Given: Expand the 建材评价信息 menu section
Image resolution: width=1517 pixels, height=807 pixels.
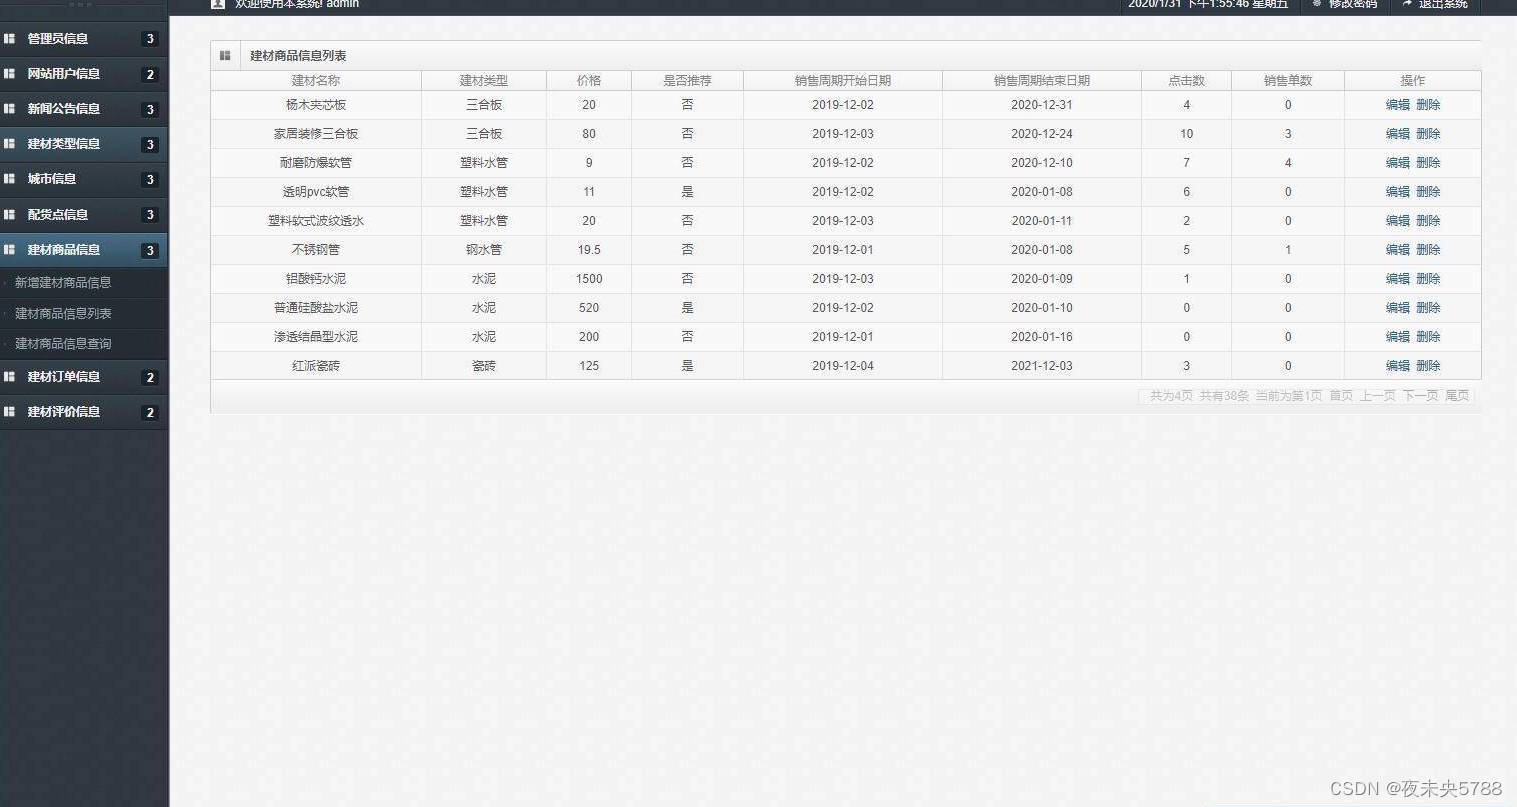Looking at the screenshot, I should tap(84, 412).
